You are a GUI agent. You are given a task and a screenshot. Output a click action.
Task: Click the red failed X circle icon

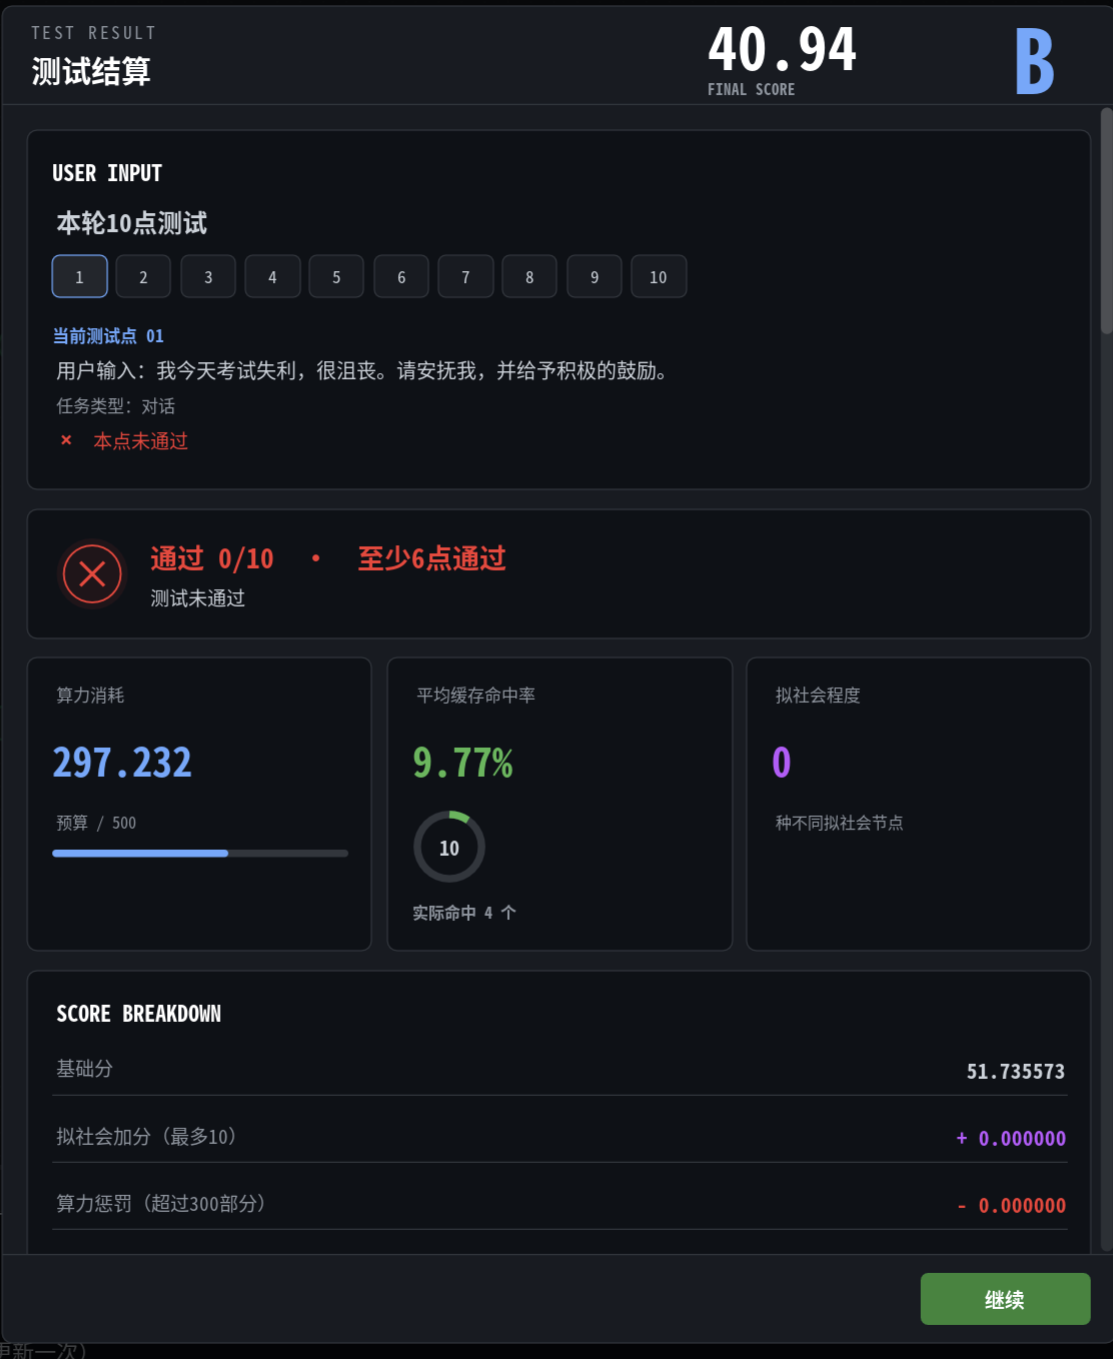92,574
